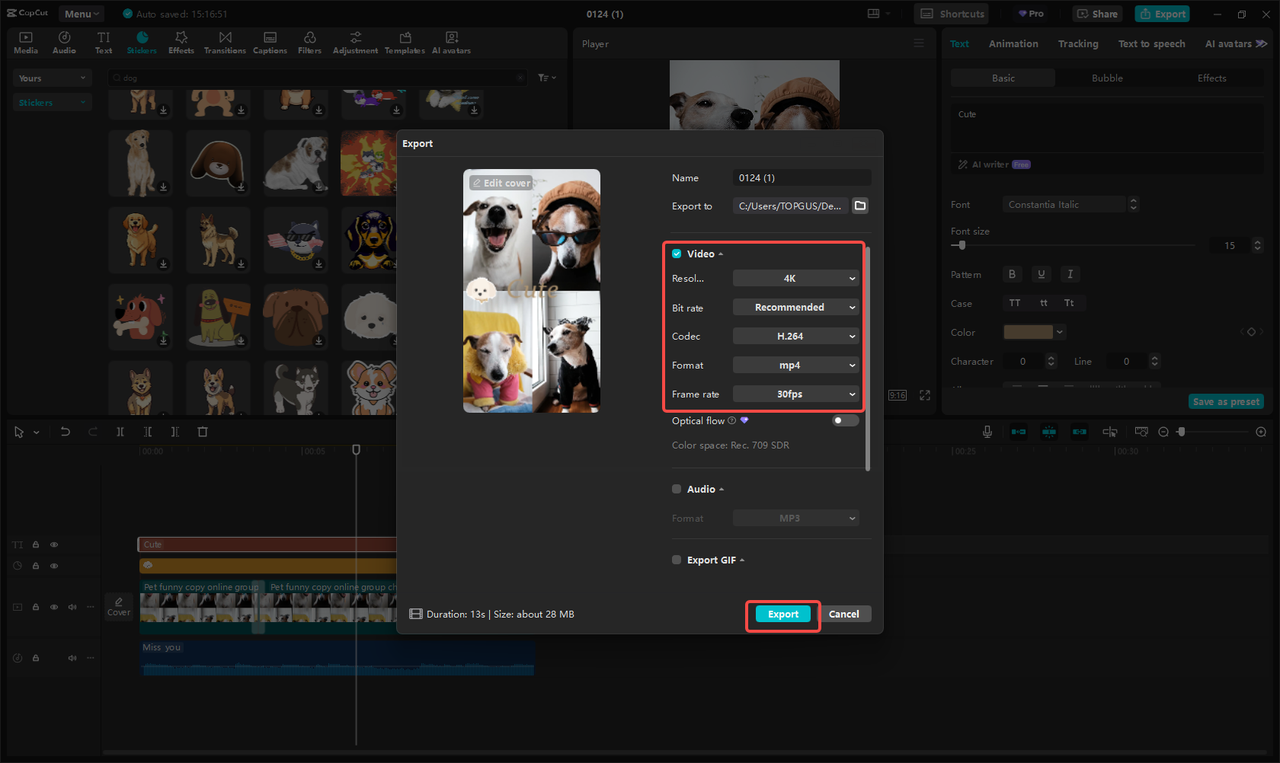Open the Codec dropdown showing H.264
Screen dimensions: 1280x763
(x=795, y=335)
